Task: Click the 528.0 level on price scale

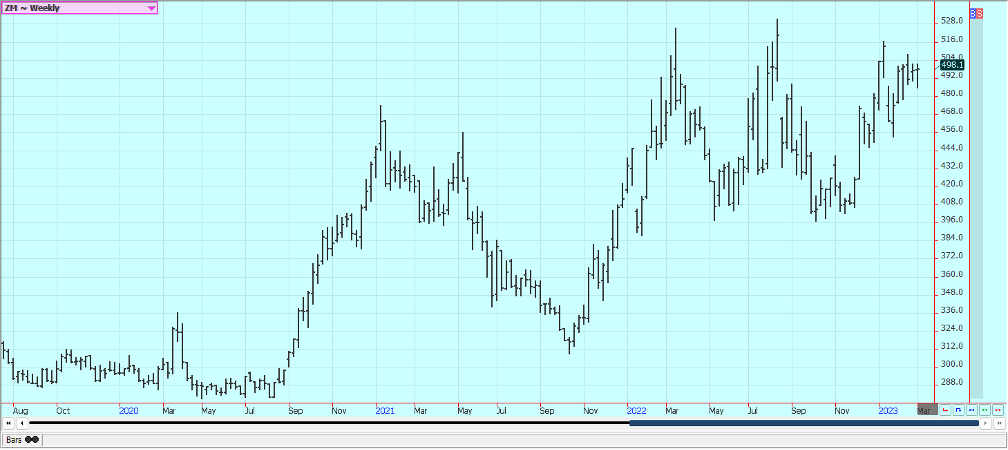Action: tap(951, 20)
